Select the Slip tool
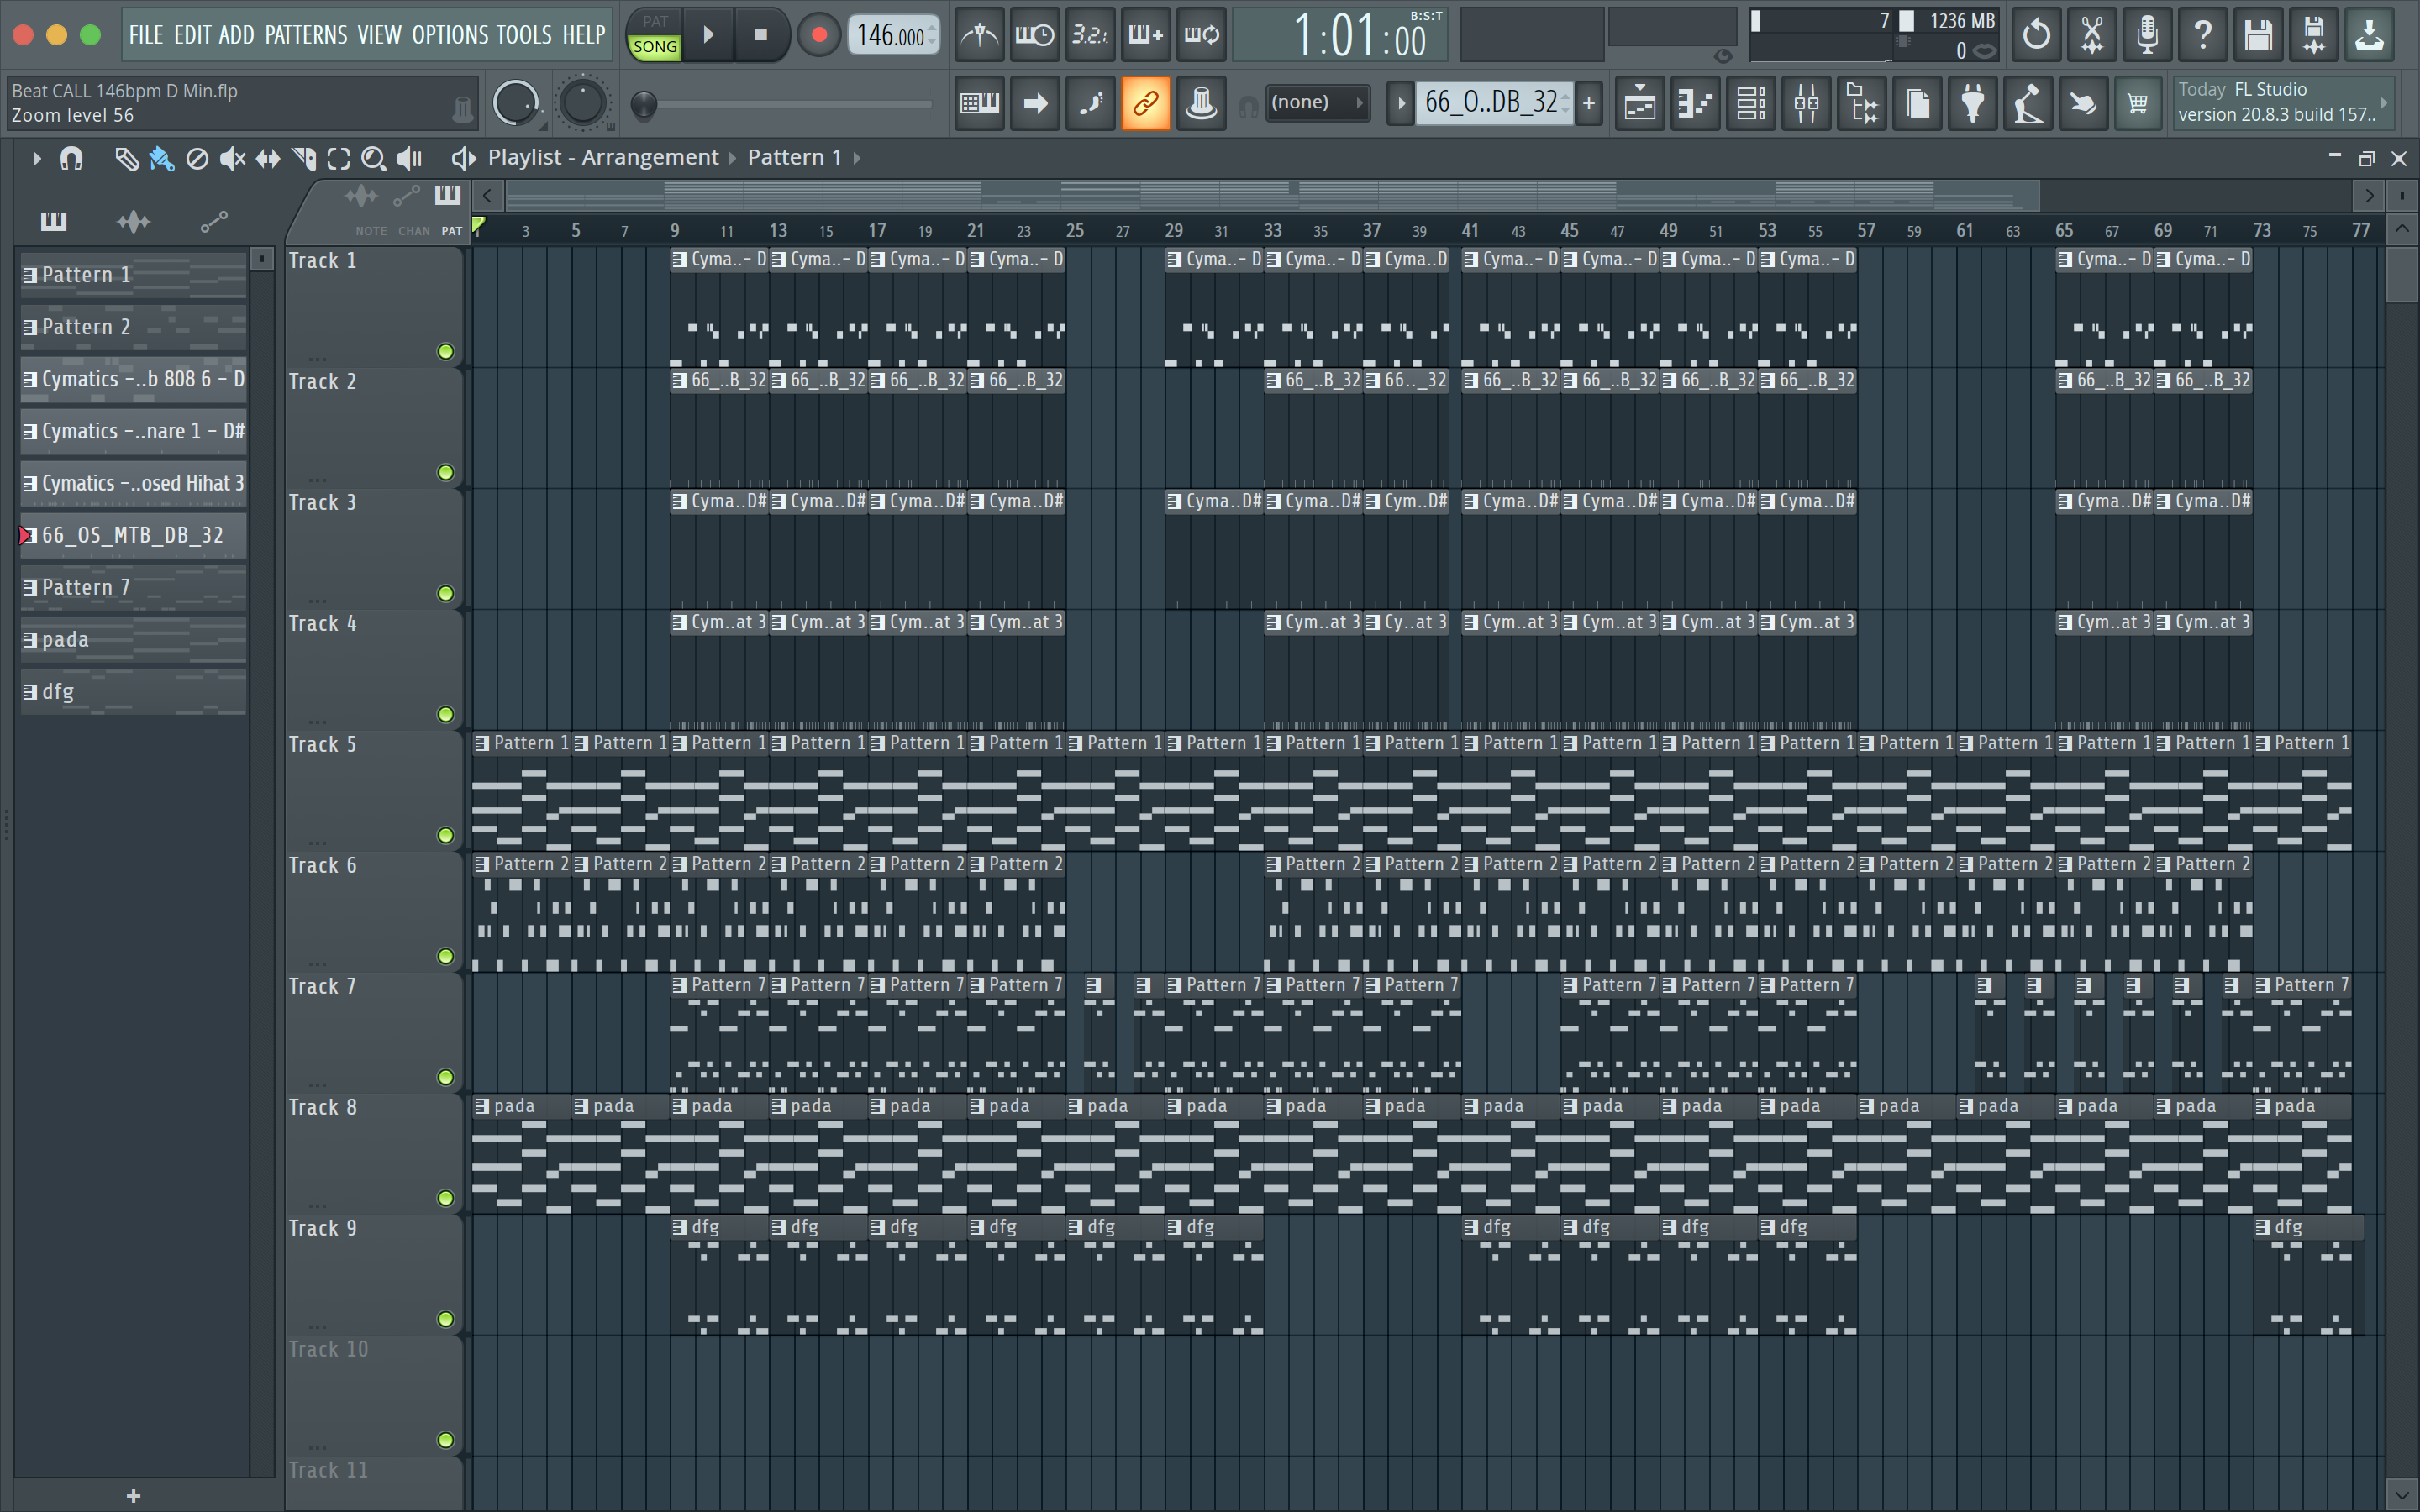Image resolution: width=2420 pixels, height=1512 pixels. click(268, 158)
